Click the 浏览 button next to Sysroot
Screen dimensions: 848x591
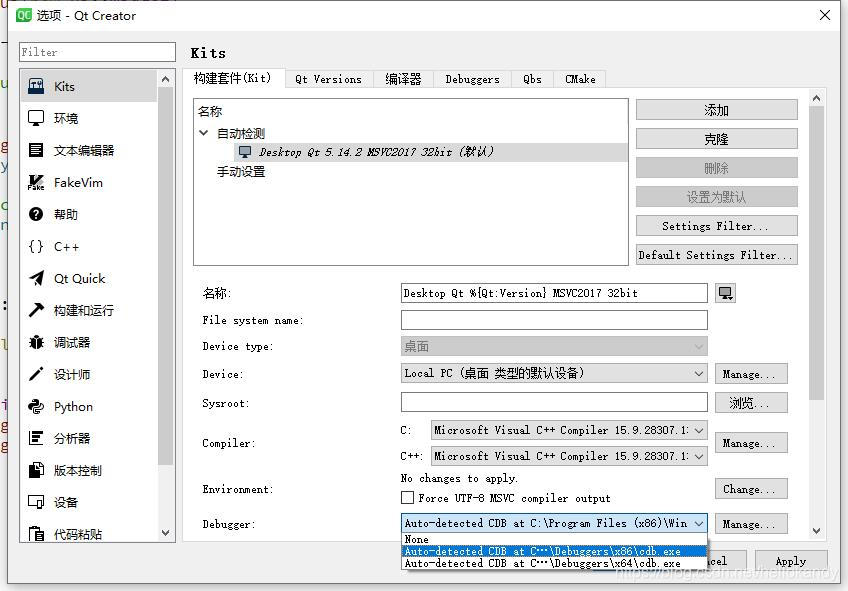pos(750,402)
